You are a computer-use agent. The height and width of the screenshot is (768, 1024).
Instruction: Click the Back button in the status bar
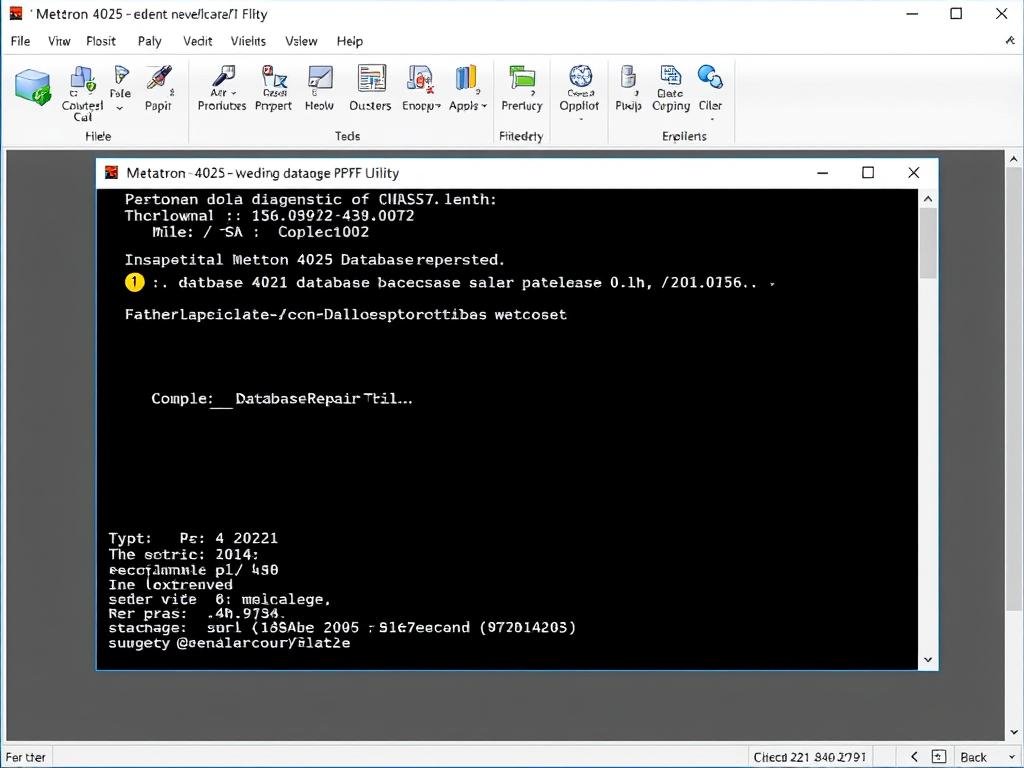tap(974, 757)
